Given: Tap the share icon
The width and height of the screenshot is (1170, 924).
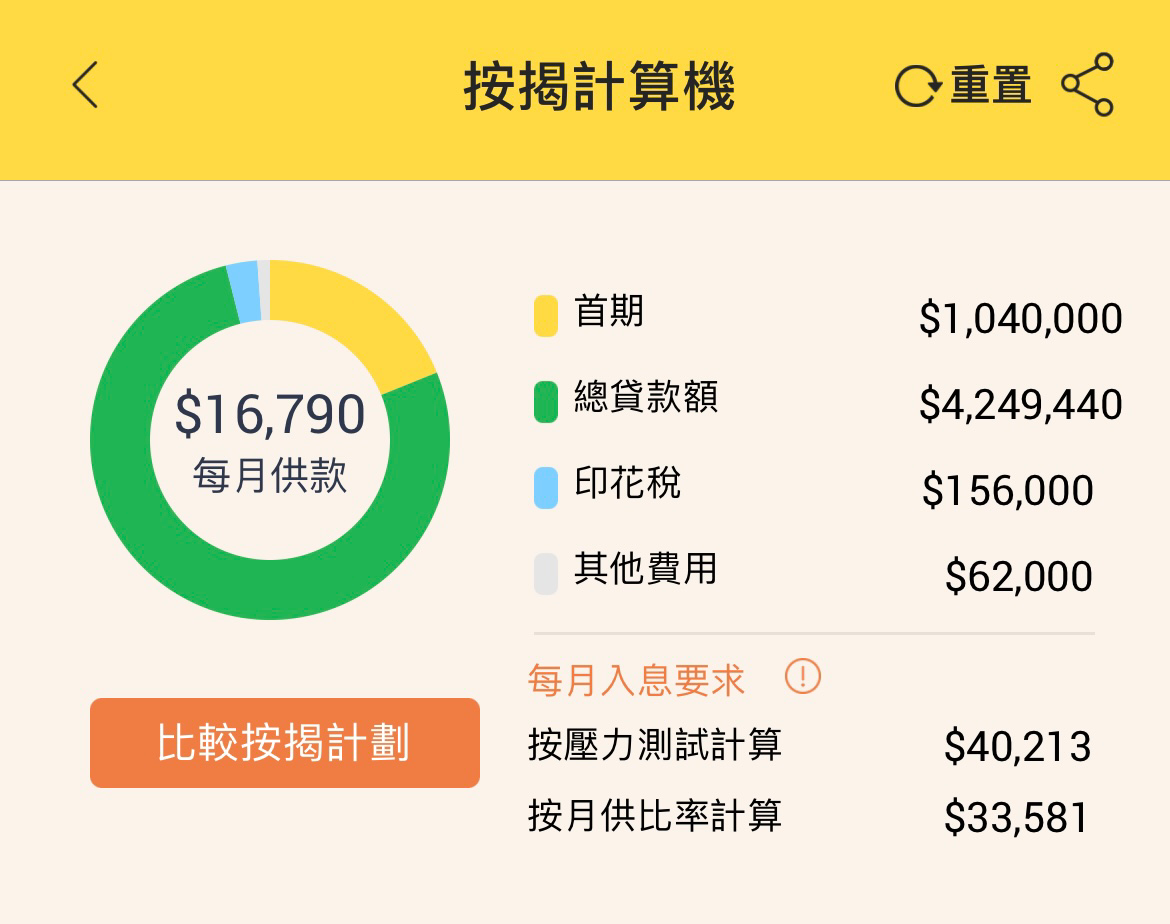Looking at the screenshot, I should tap(1087, 85).
